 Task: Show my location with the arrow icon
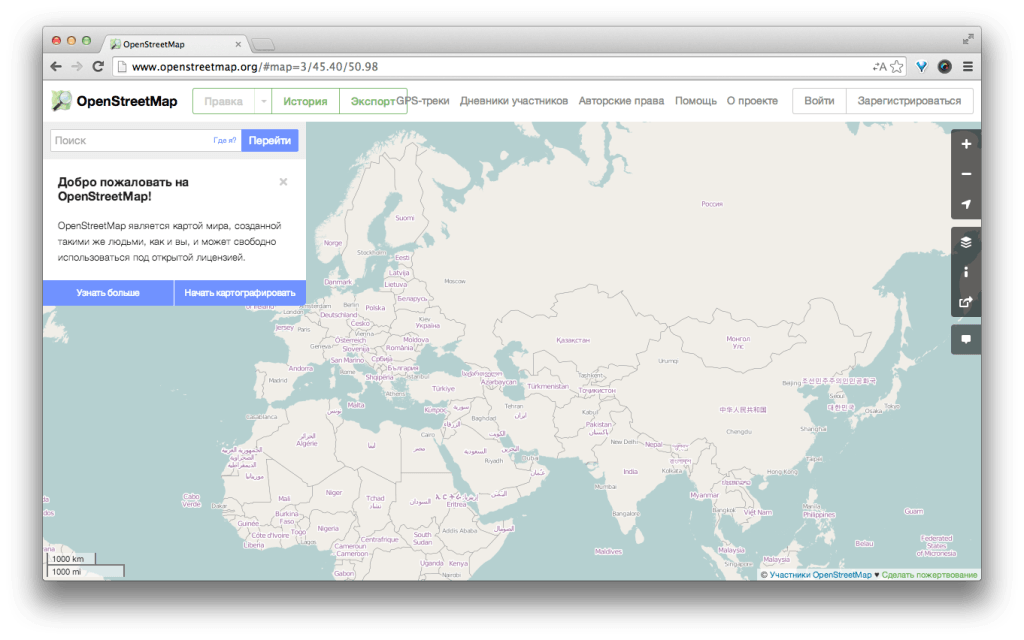tap(966, 204)
